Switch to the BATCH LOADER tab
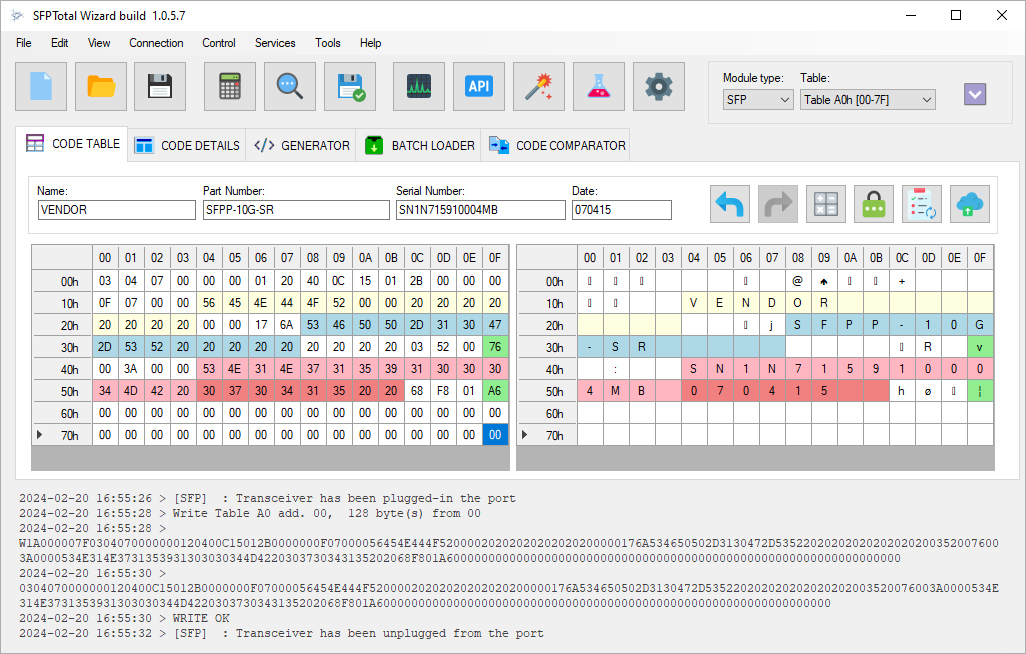The image size is (1026, 654). coord(419,145)
